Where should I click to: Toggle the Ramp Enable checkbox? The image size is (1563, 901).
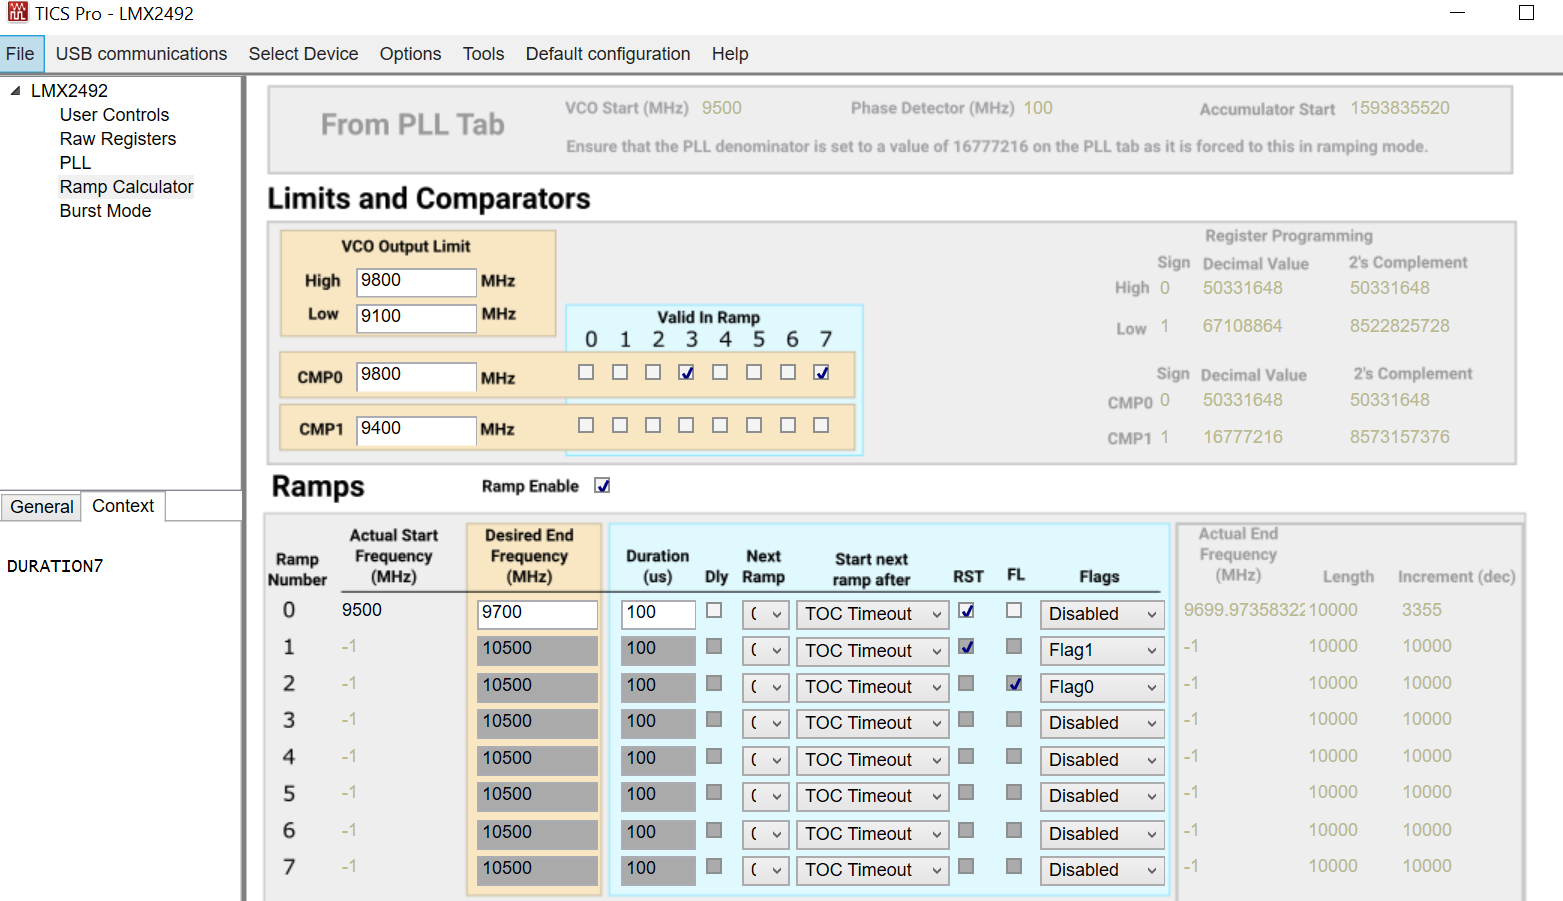coord(602,486)
